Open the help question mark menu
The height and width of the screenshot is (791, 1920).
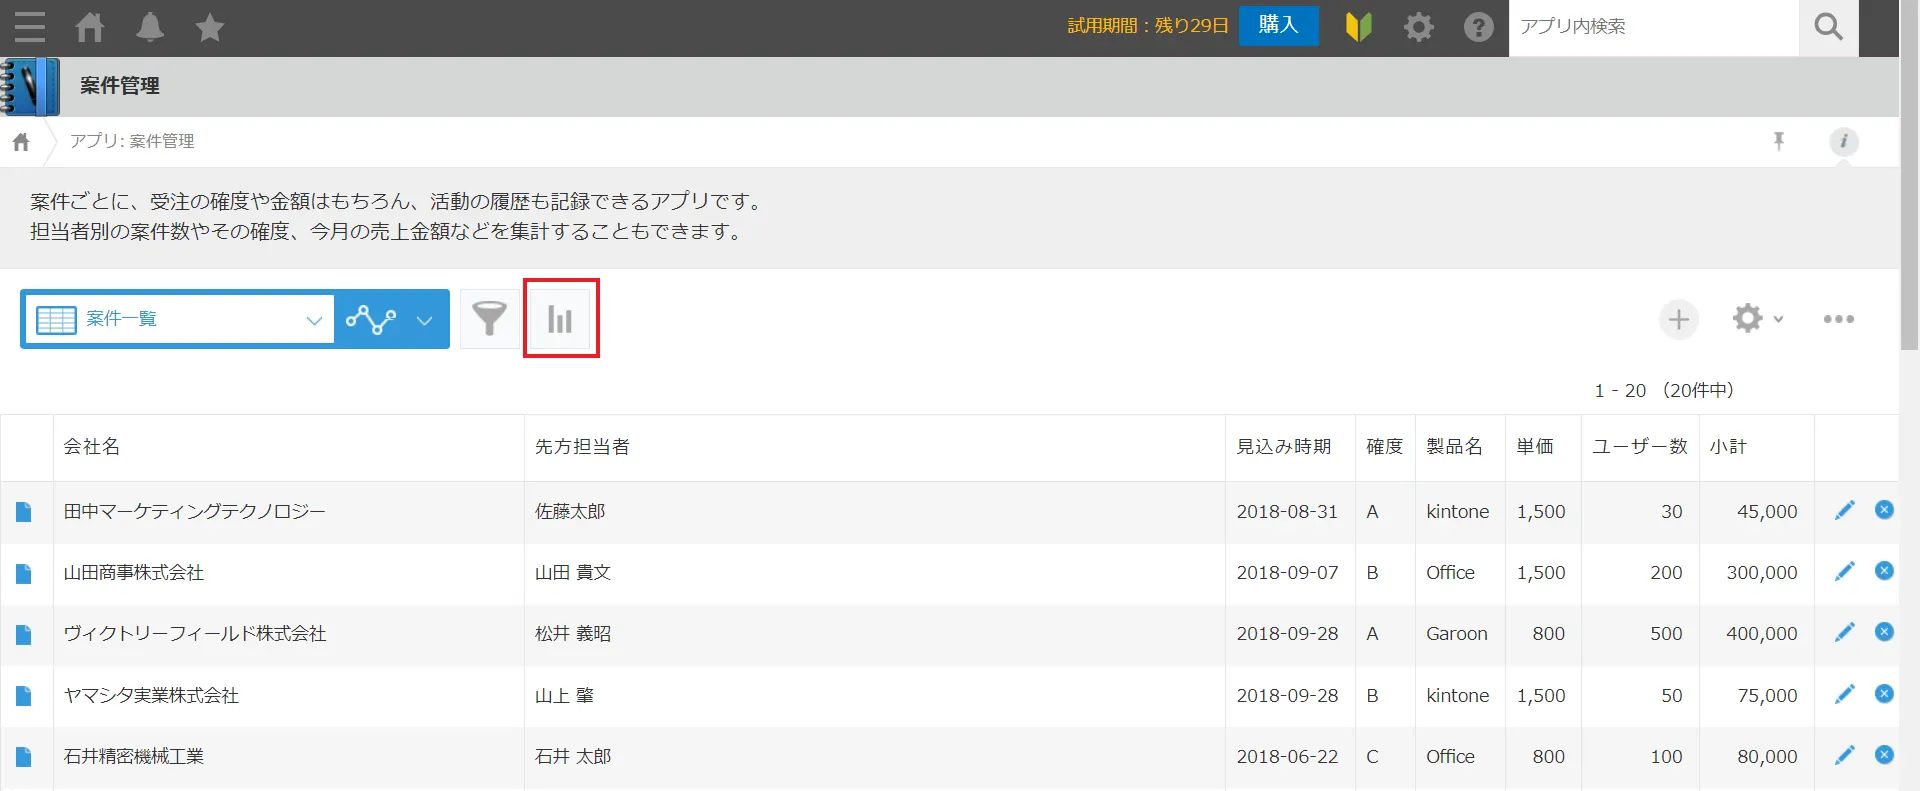click(1478, 27)
